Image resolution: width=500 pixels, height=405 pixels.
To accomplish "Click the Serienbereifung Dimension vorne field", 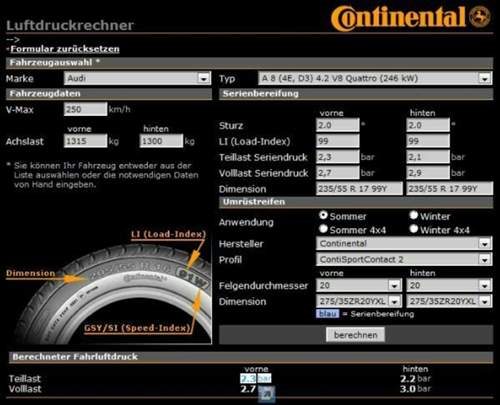I will pyautogui.click(x=359, y=189).
